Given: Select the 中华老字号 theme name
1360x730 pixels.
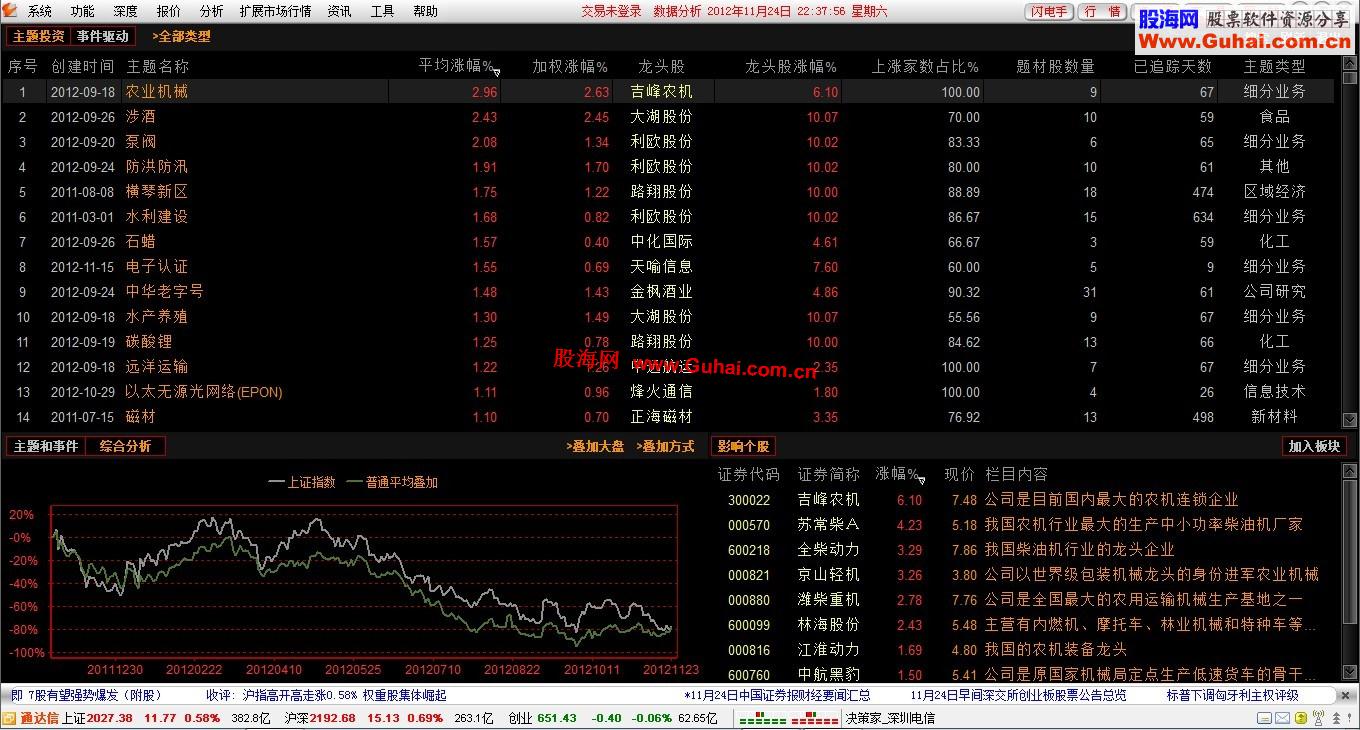Looking at the screenshot, I should click(165, 291).
